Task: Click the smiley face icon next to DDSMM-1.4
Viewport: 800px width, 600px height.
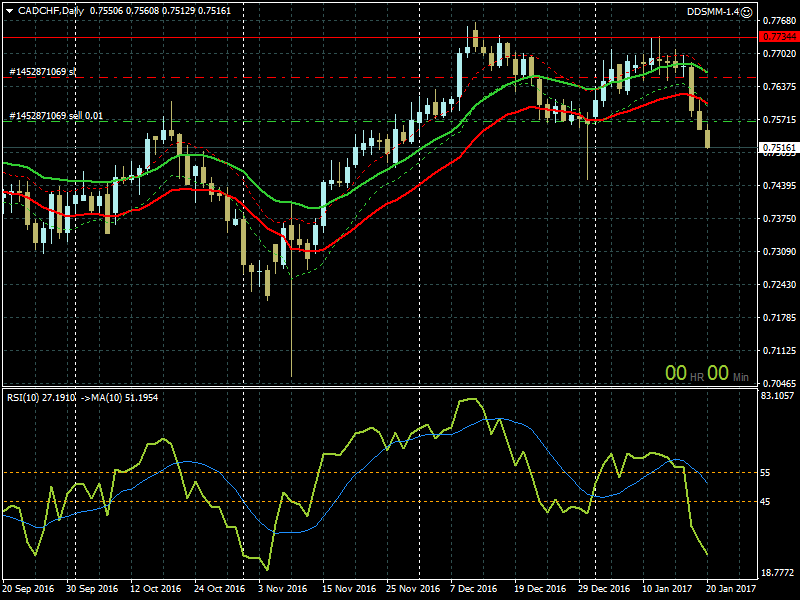Action: click(x=746, y=12)
